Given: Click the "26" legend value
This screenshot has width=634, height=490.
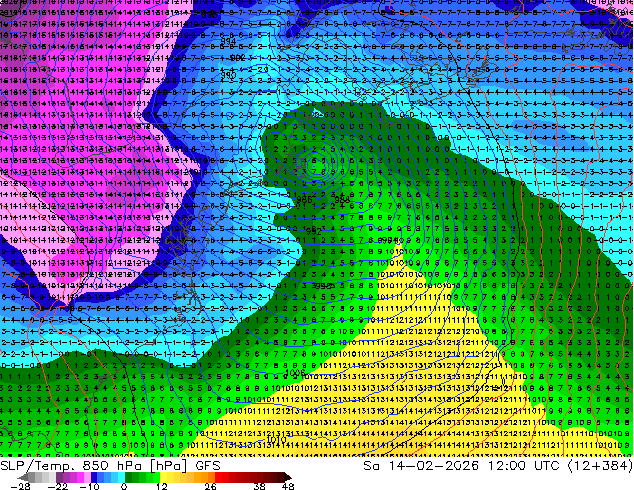Looking at the screenshot, I should [x=210, y=486].
